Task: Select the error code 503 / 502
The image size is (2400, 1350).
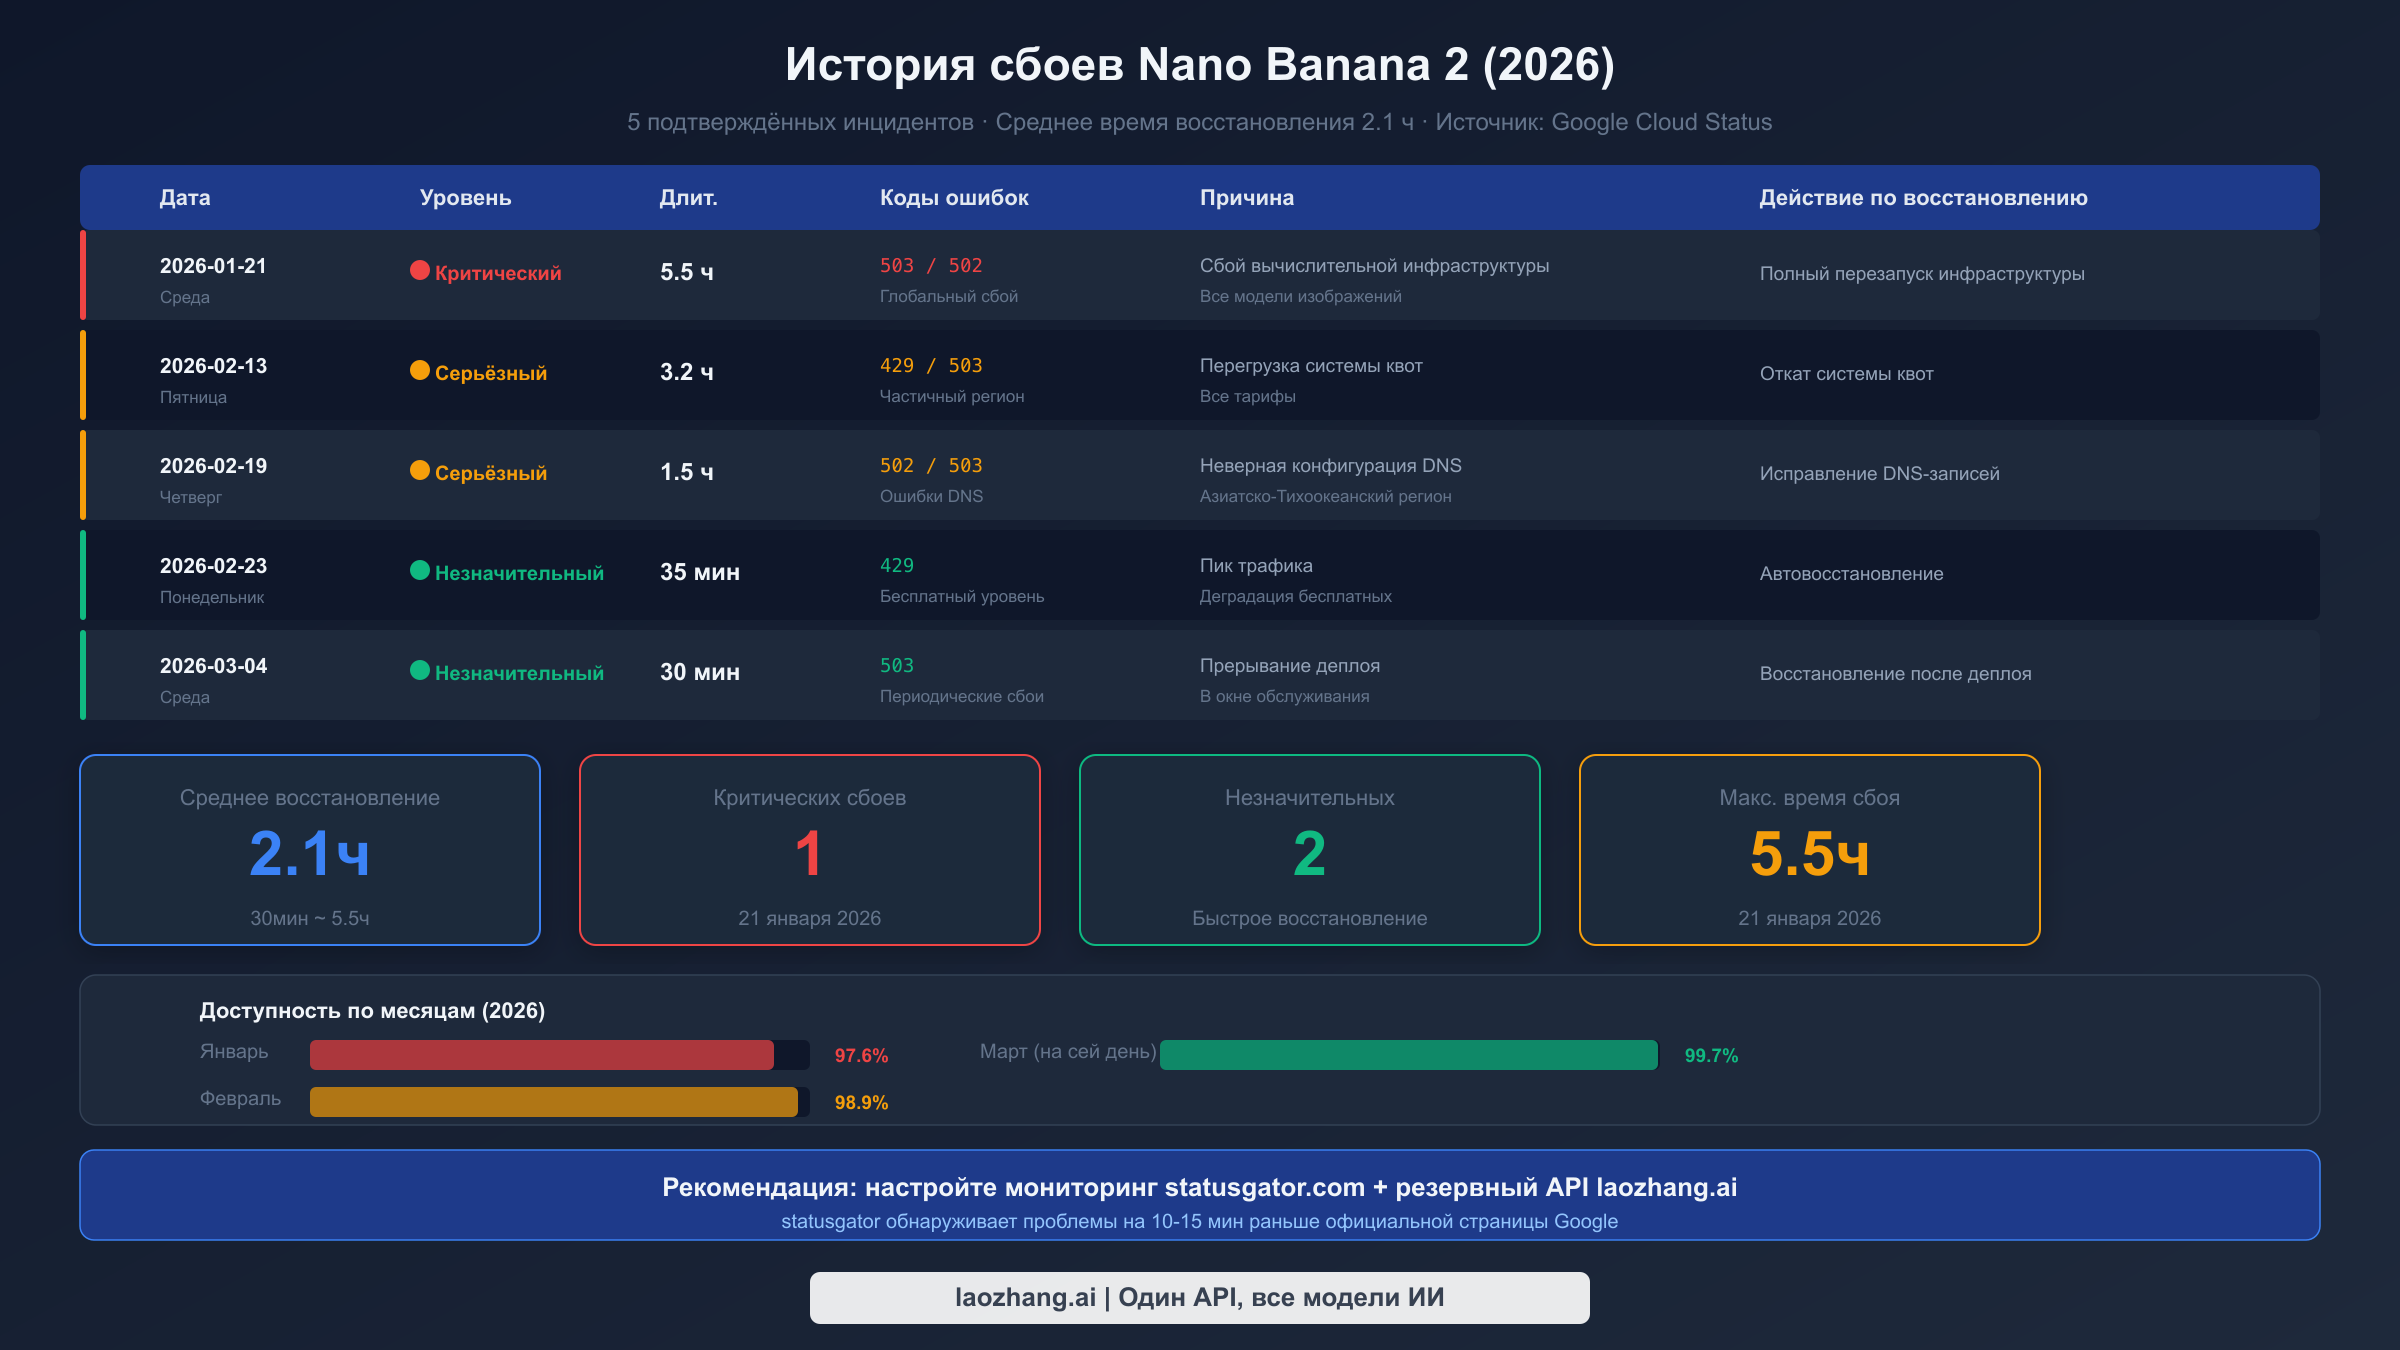Action: 930,265
